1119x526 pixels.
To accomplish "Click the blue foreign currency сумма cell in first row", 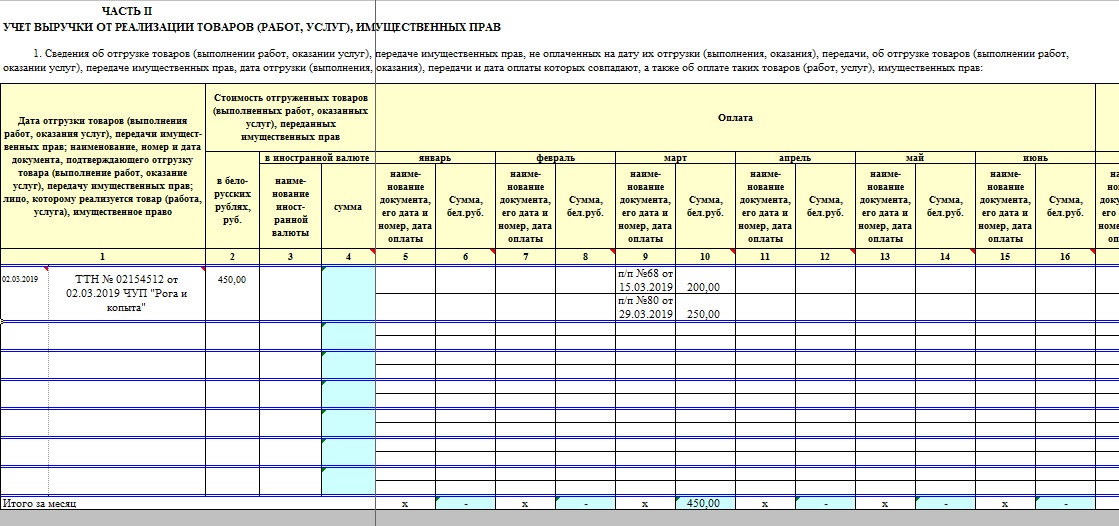I will tap(348, 293).
